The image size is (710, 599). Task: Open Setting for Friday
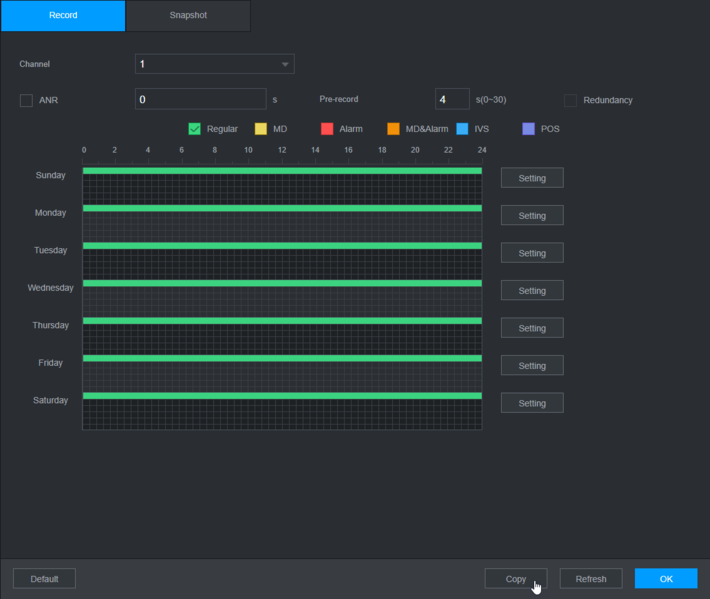click(x=532, y=365)
